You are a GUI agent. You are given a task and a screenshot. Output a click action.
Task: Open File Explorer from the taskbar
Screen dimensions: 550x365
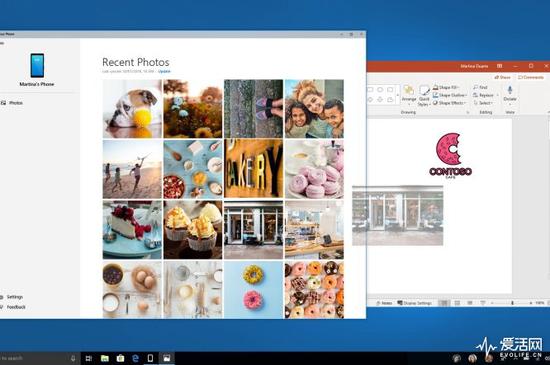tap(105, 358)
